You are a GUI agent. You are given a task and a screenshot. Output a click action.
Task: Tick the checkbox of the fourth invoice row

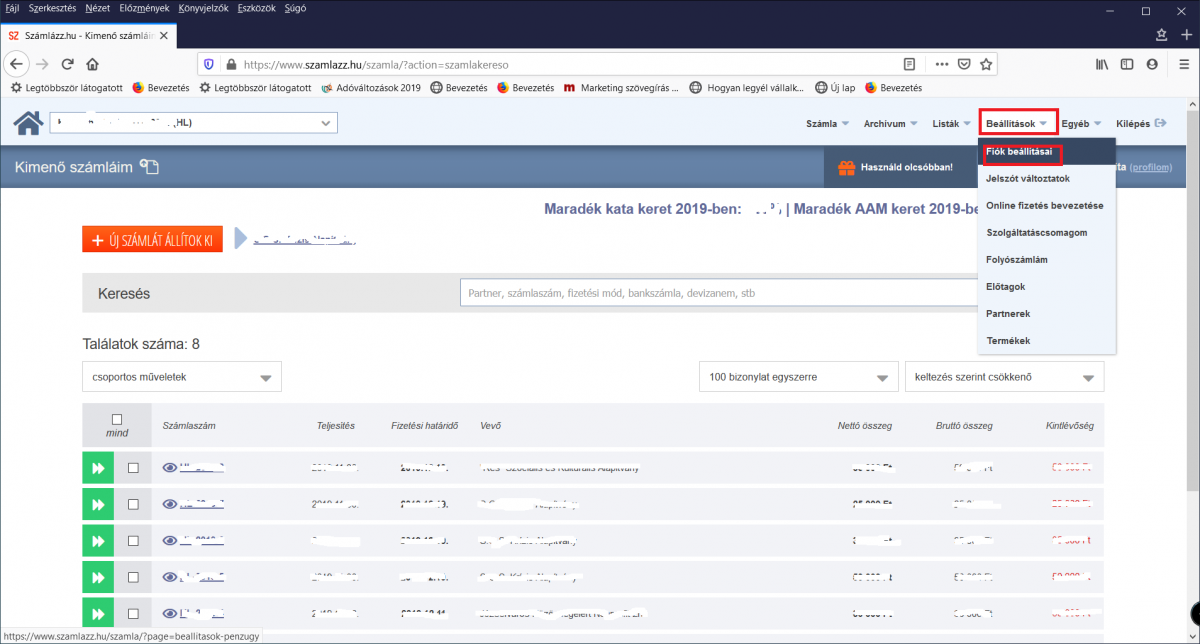click(133, 577)
